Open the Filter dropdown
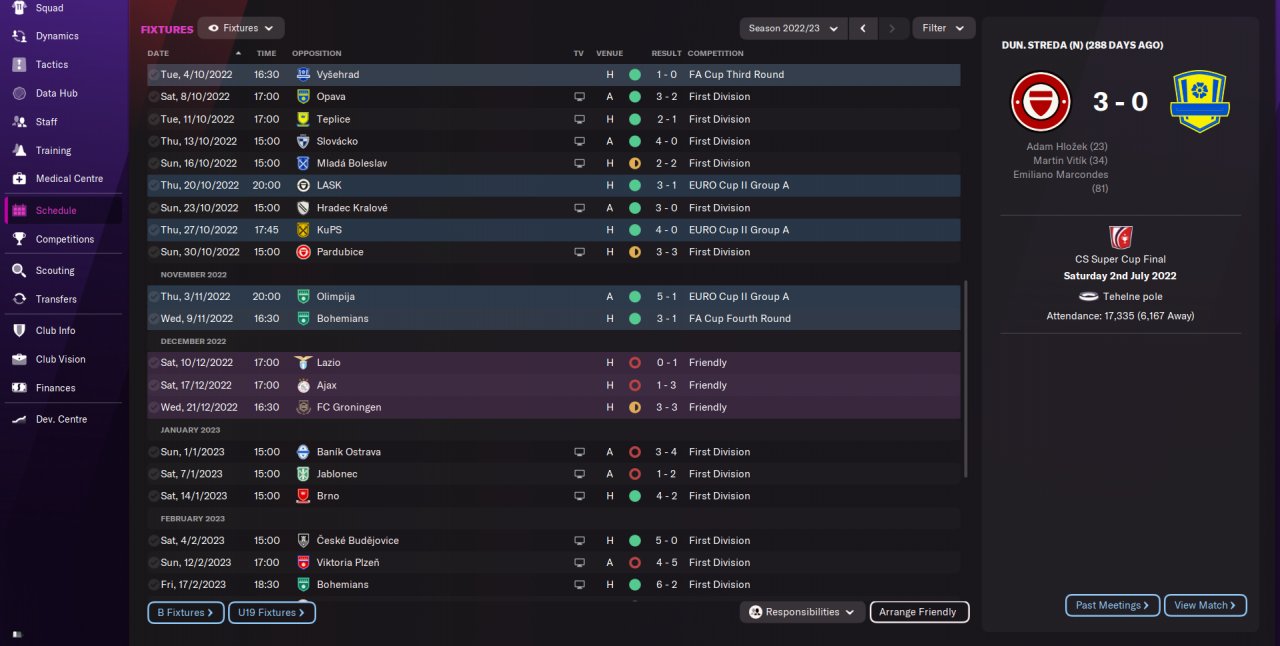1280x646 pixels. click(x=943, y=28)
